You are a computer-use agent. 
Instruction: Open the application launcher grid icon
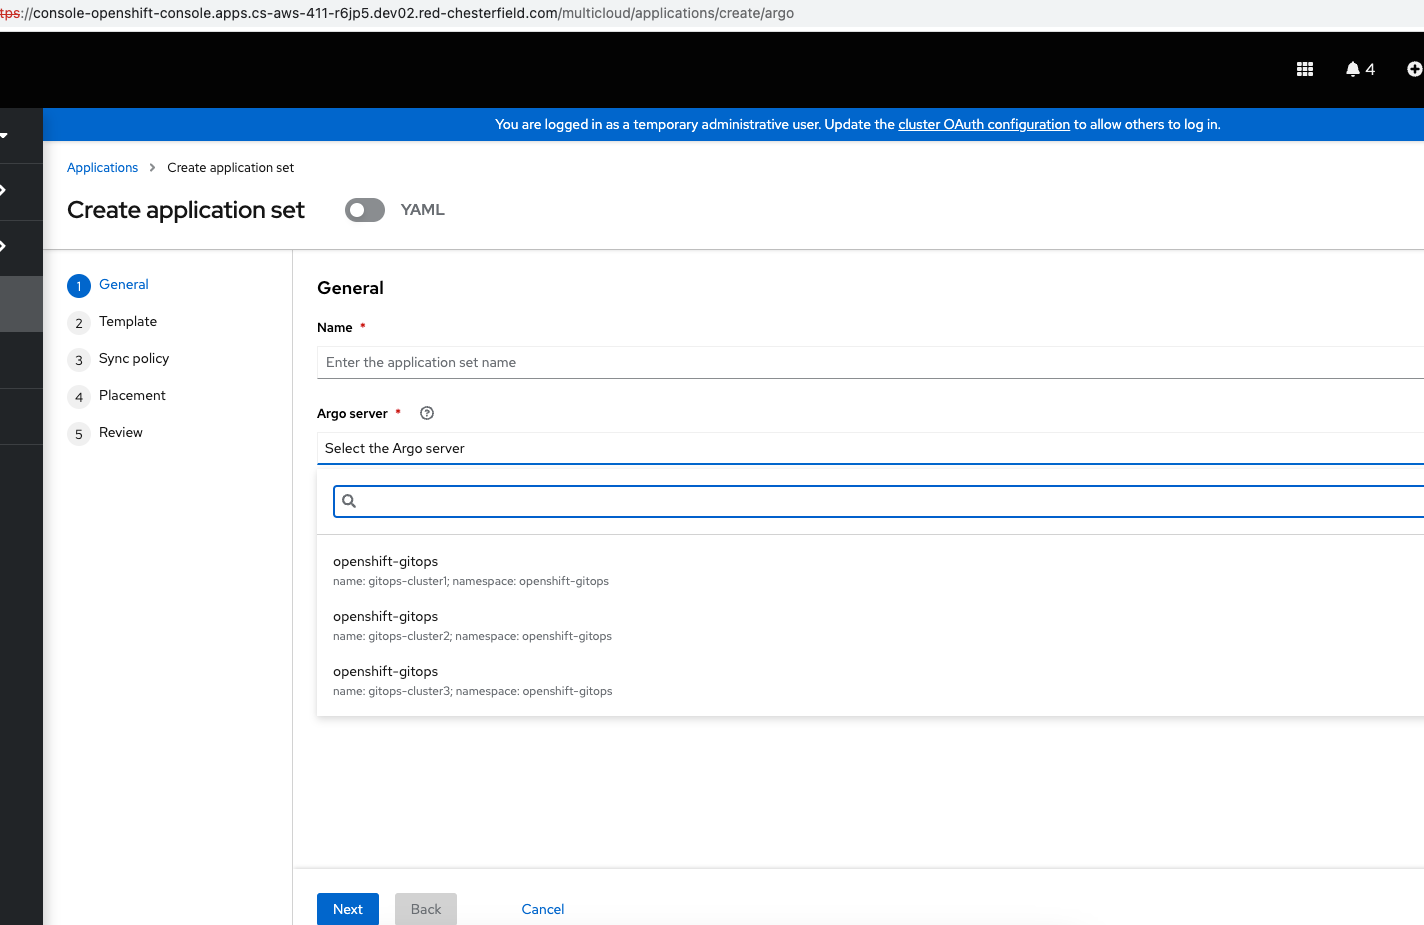[1305, 69]
